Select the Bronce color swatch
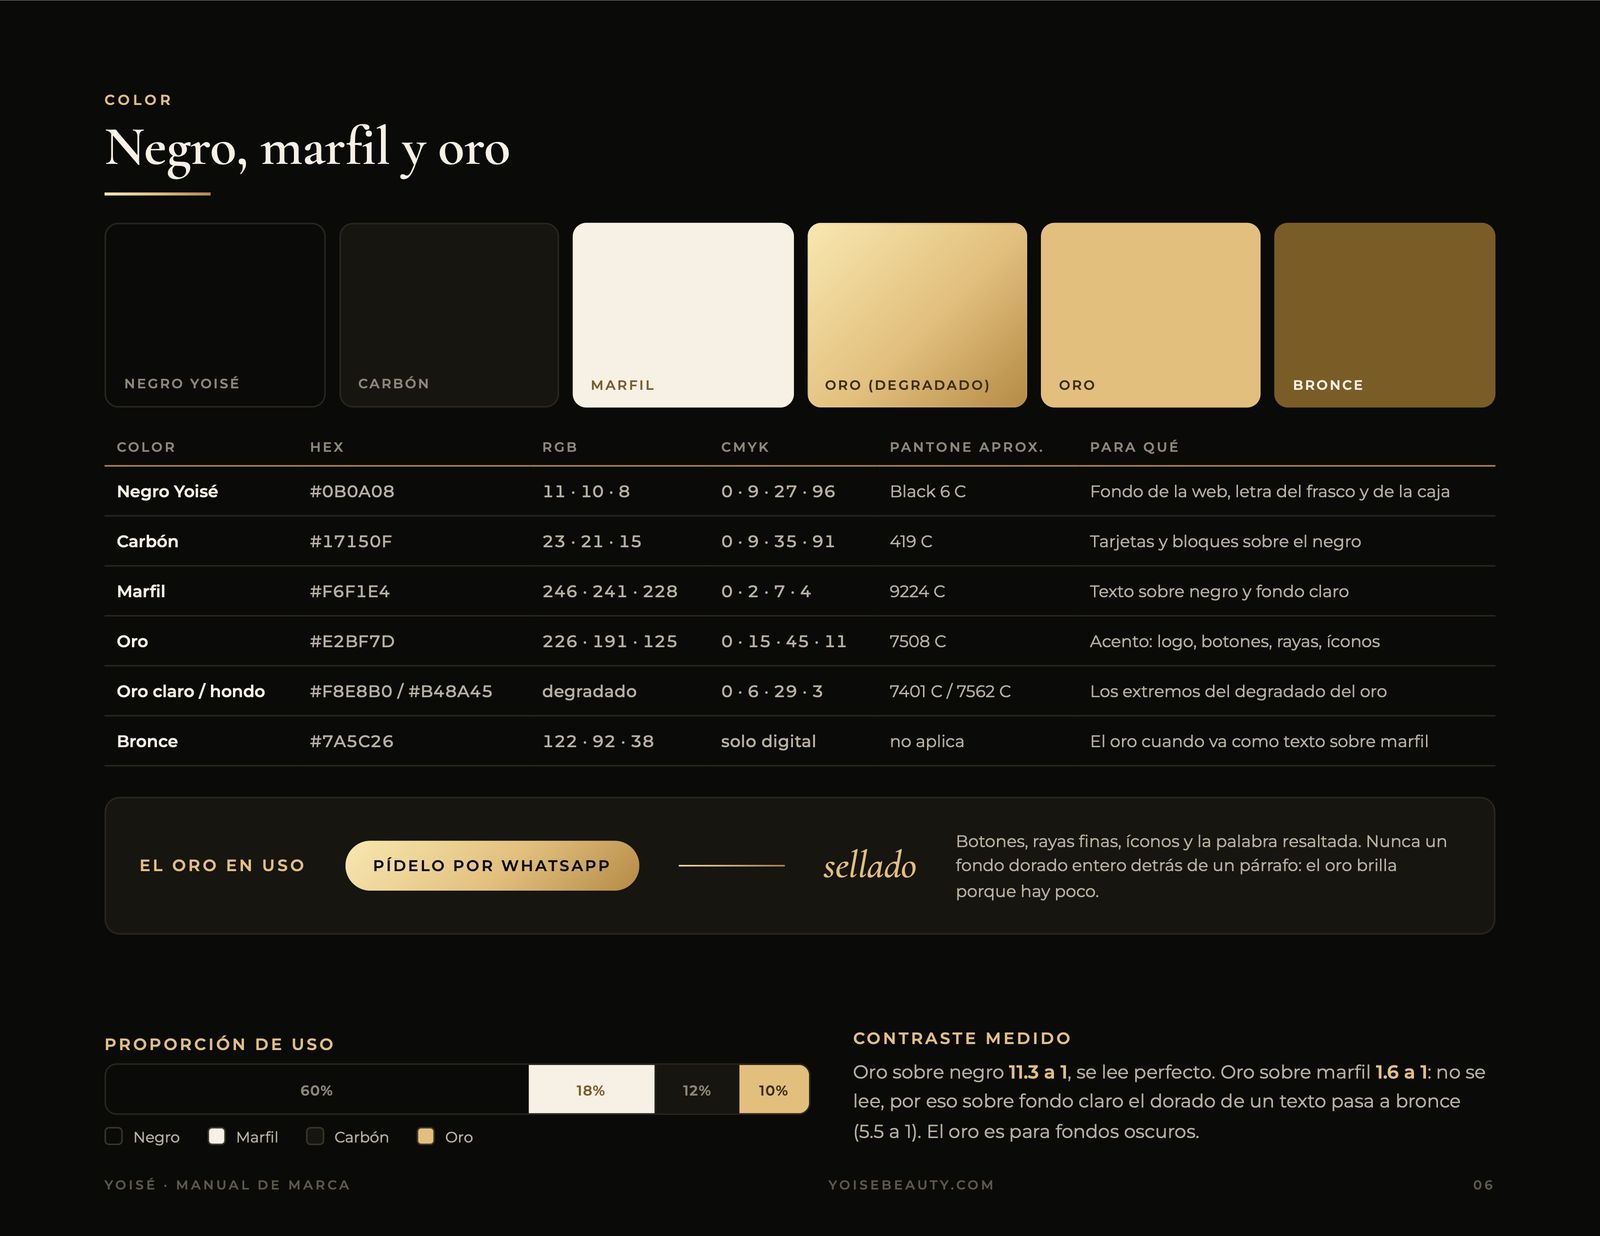This screenshot has width=1600, height=1236. 1385,315
